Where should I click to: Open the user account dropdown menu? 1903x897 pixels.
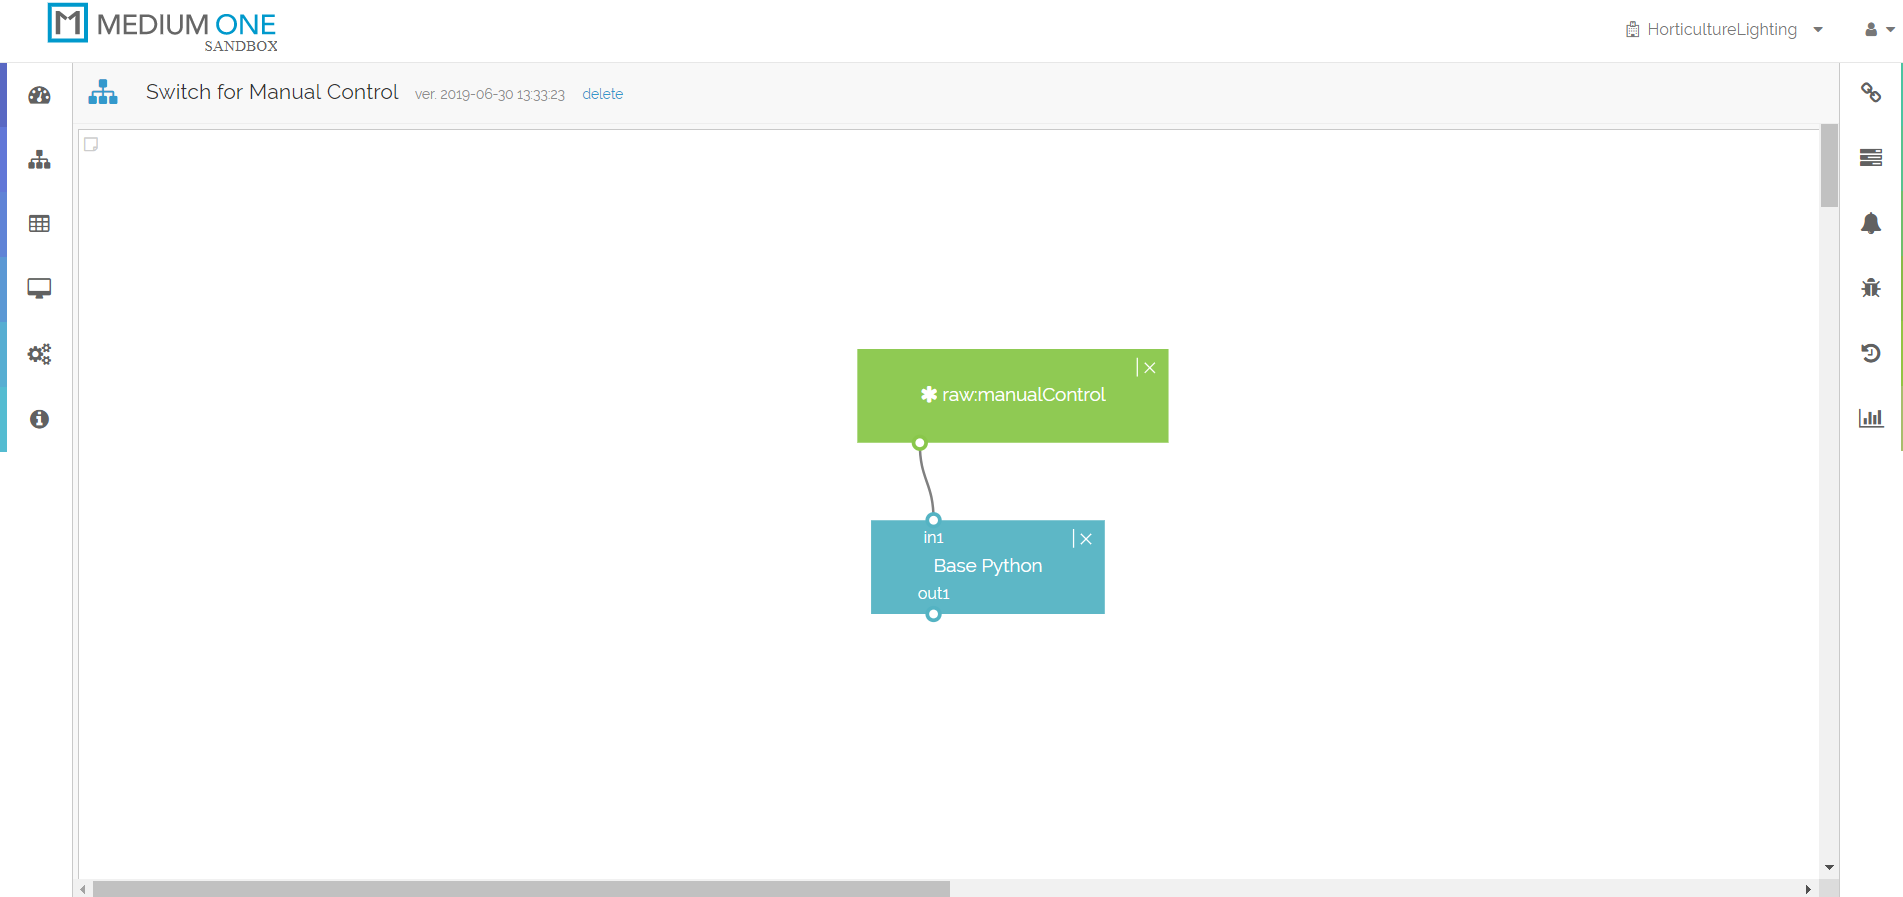[1879, 30]
